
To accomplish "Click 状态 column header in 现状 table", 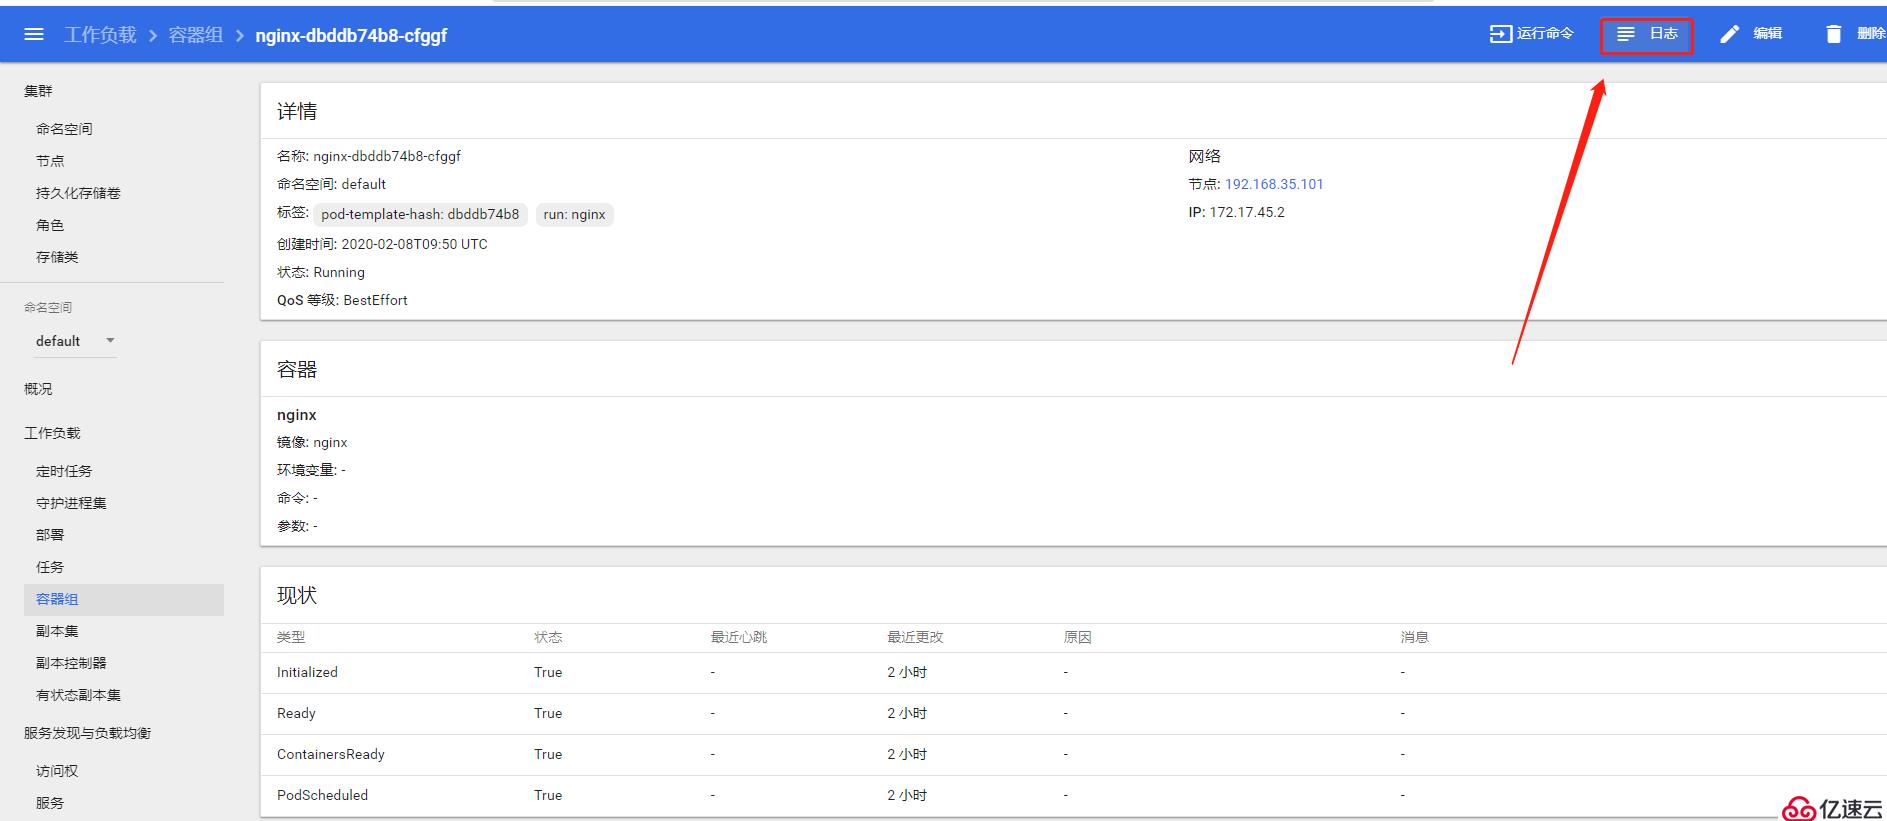I will (548, 637).
